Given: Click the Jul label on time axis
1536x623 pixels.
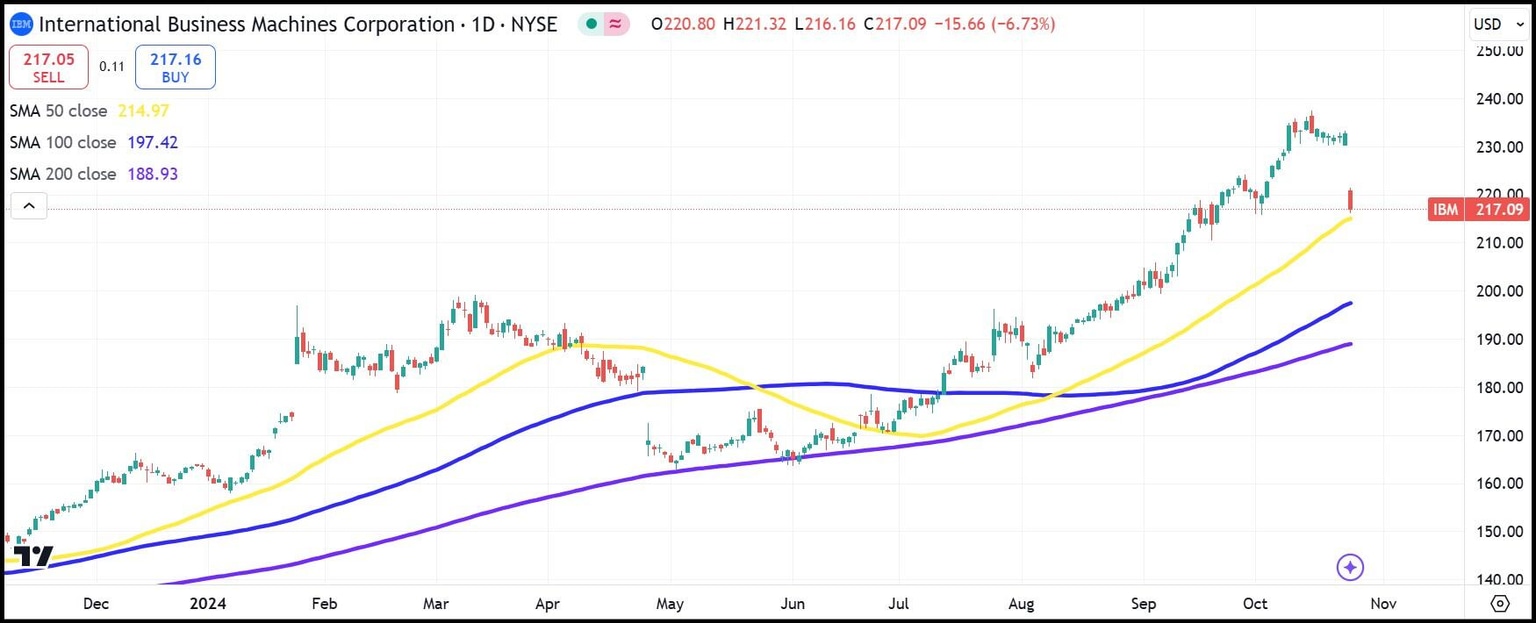Looking at the screenshot, I should [x=899, y=604].
